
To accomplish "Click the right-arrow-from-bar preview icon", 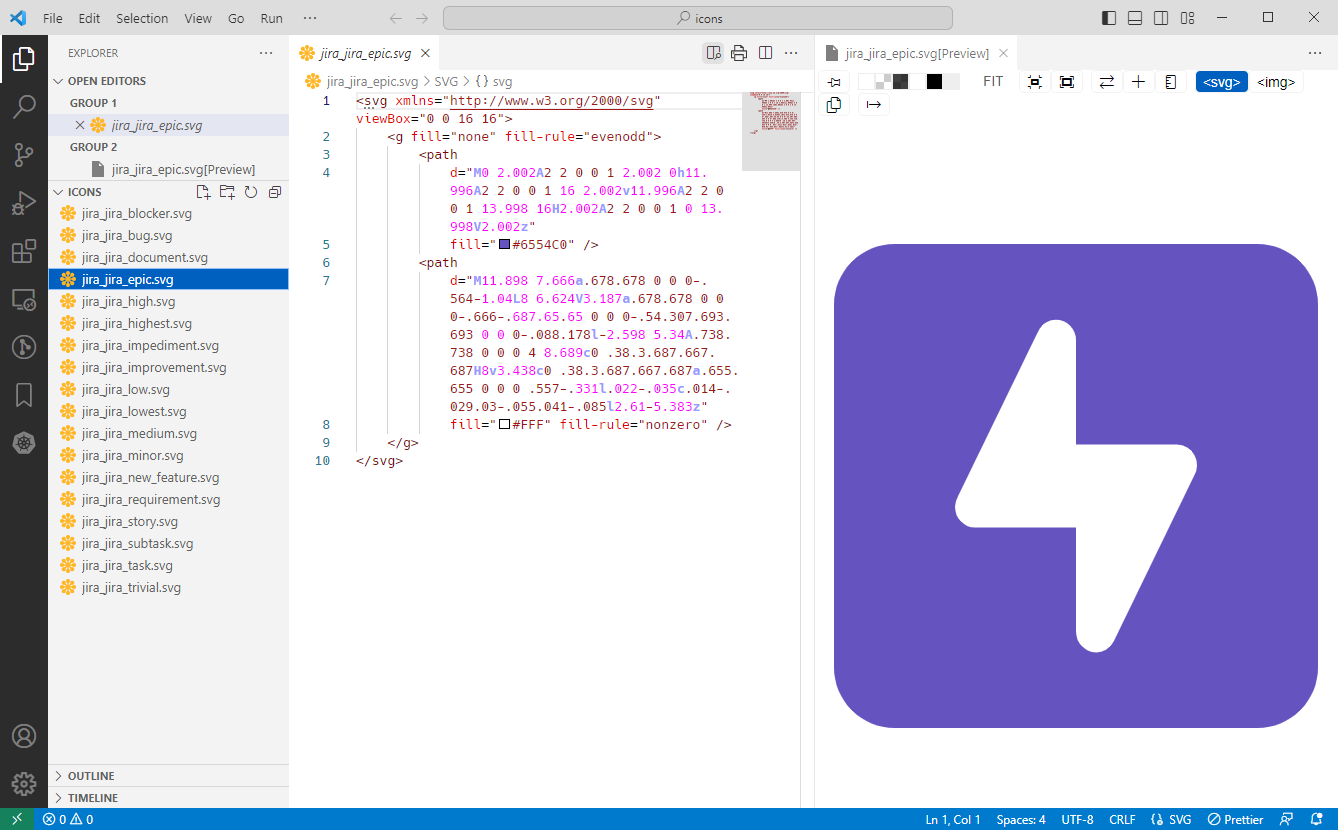I will click(874, 104).
